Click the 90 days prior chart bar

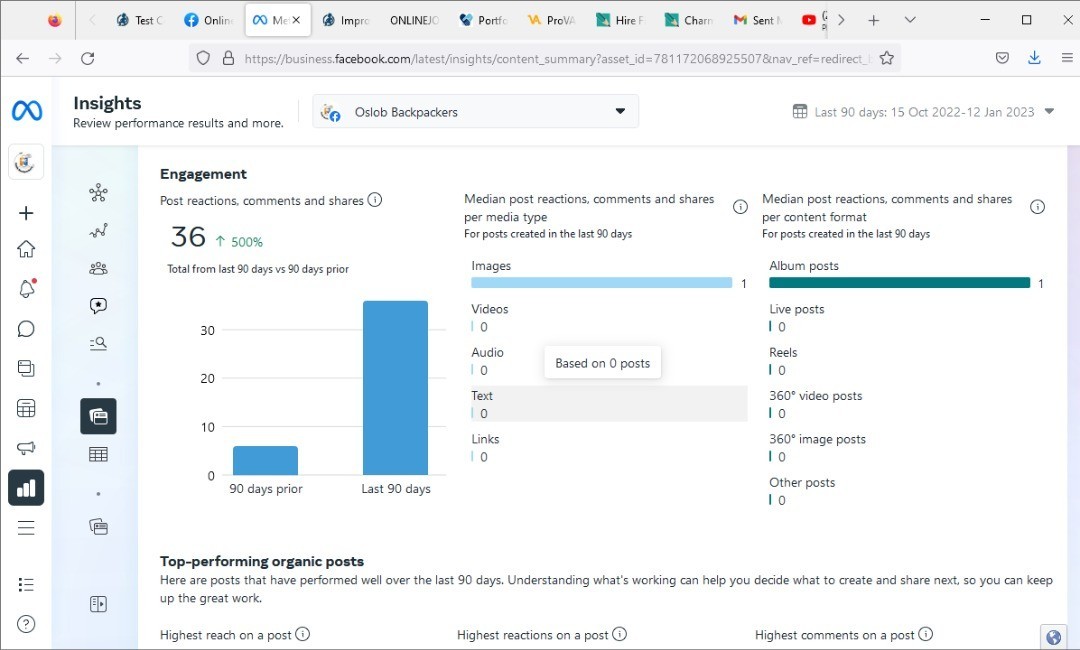pyautogui.click(x=265, y=461)
